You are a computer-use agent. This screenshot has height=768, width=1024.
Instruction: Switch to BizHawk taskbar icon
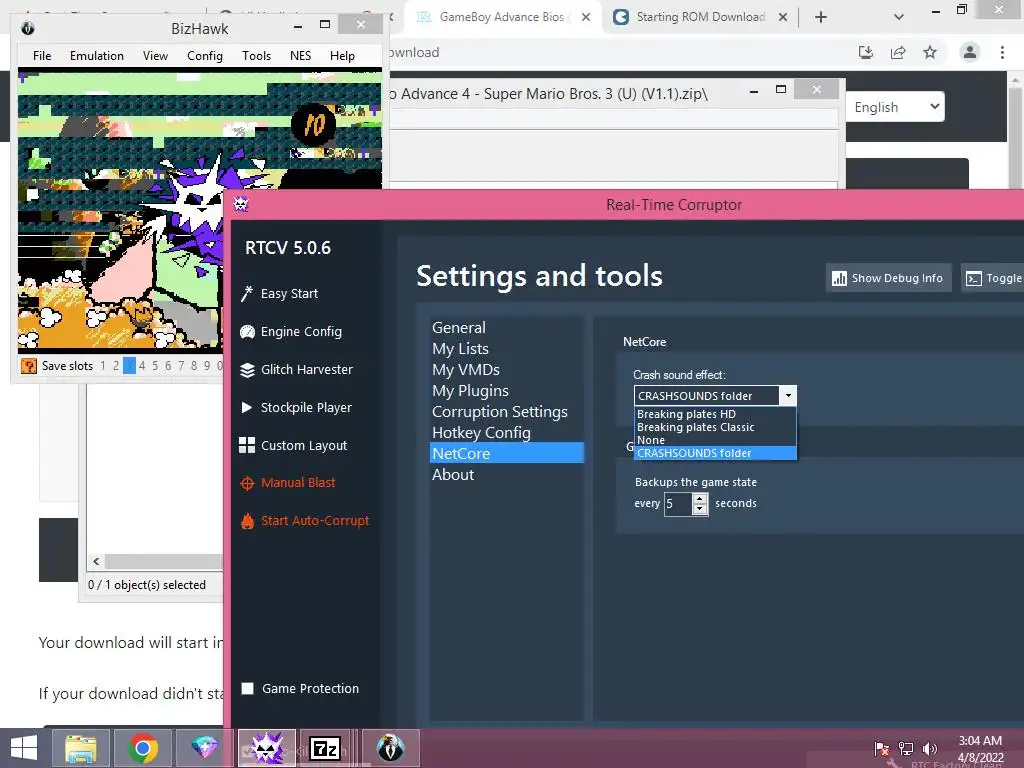(391, 748)
